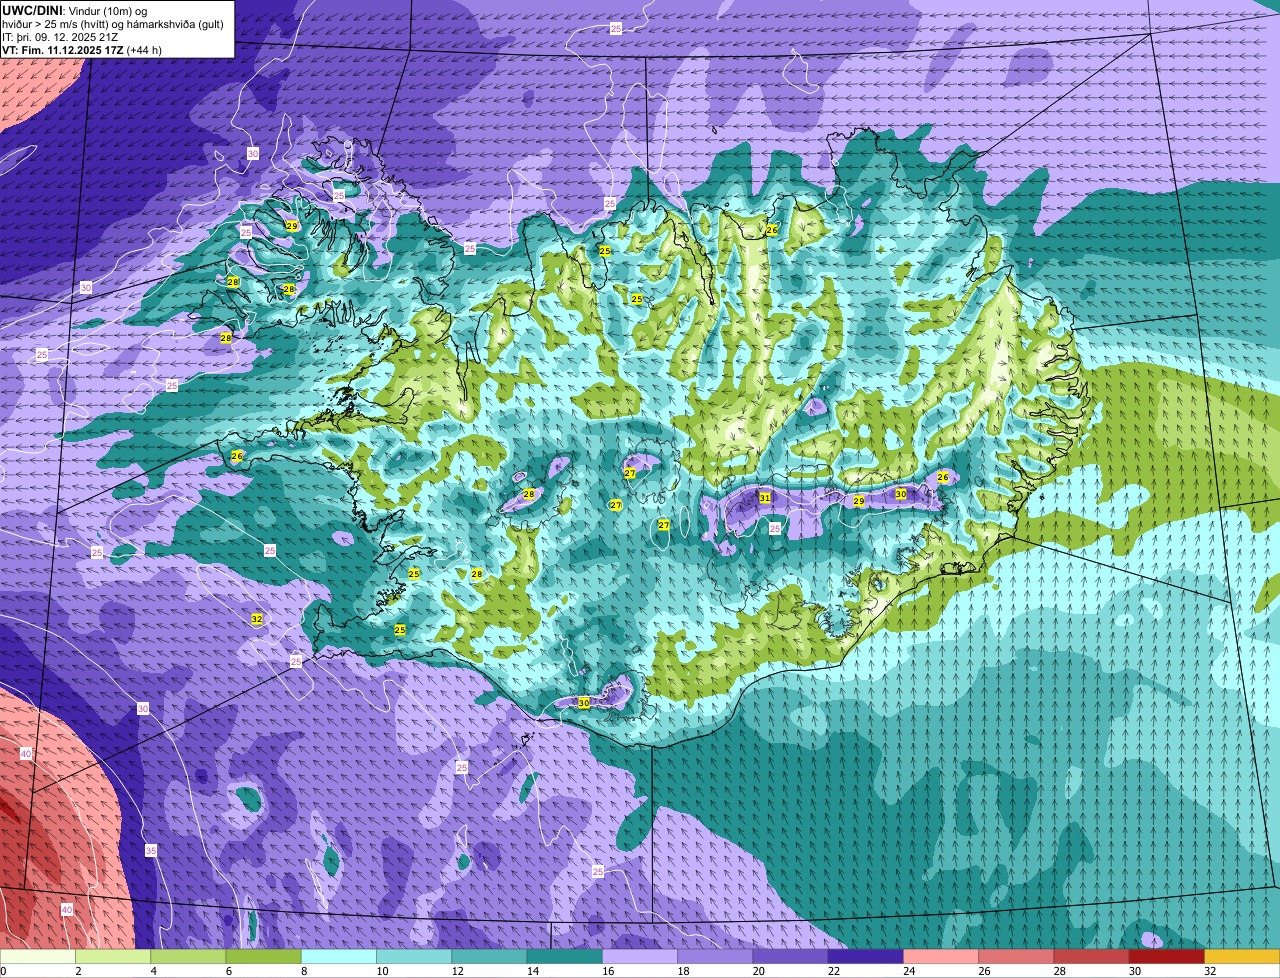Click legend scale label "2"
The width and height of the screenshot is (1280, 978).
pos(77,971)
